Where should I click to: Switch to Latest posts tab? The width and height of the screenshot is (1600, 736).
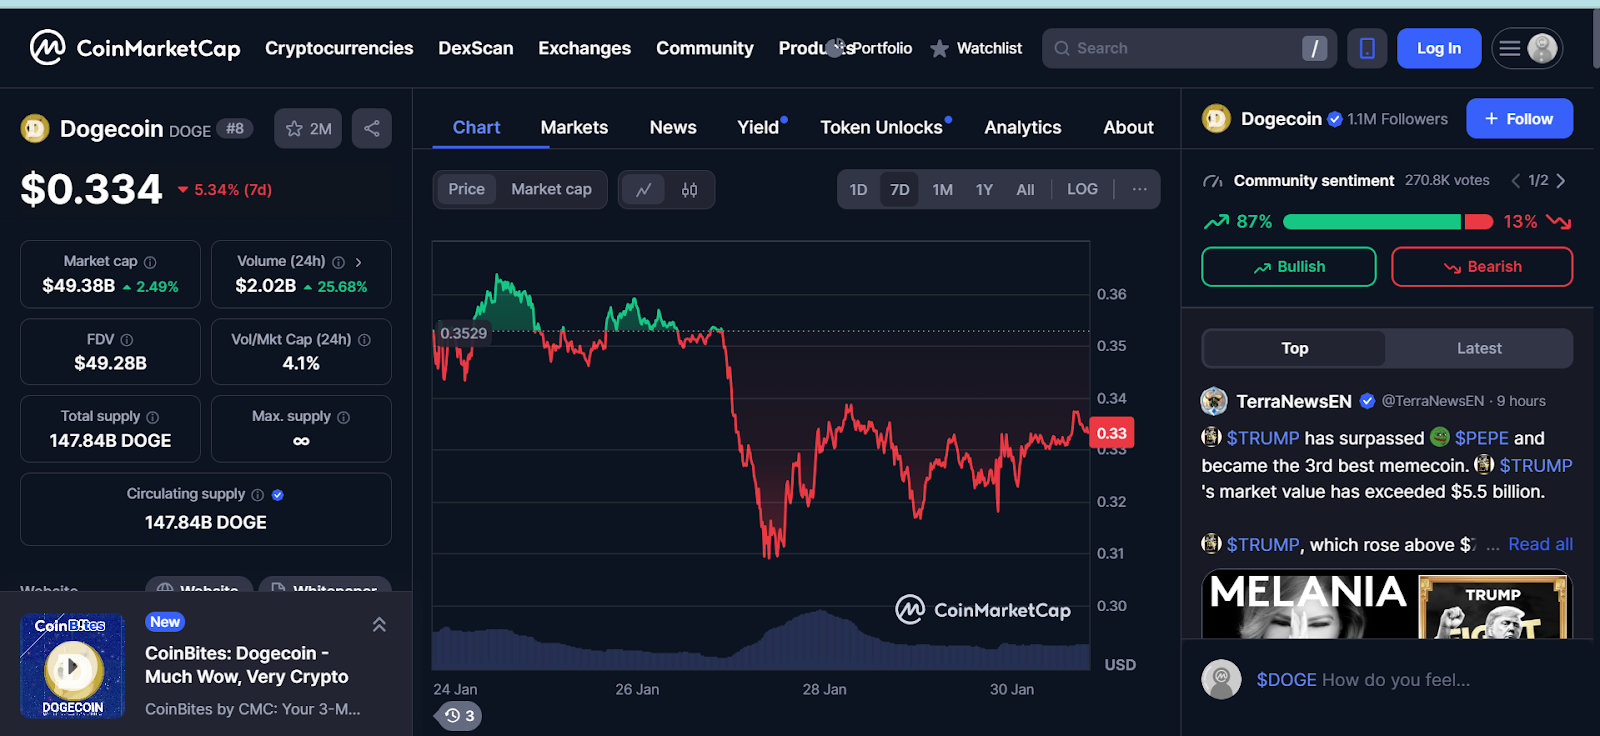click(1478, 348)
